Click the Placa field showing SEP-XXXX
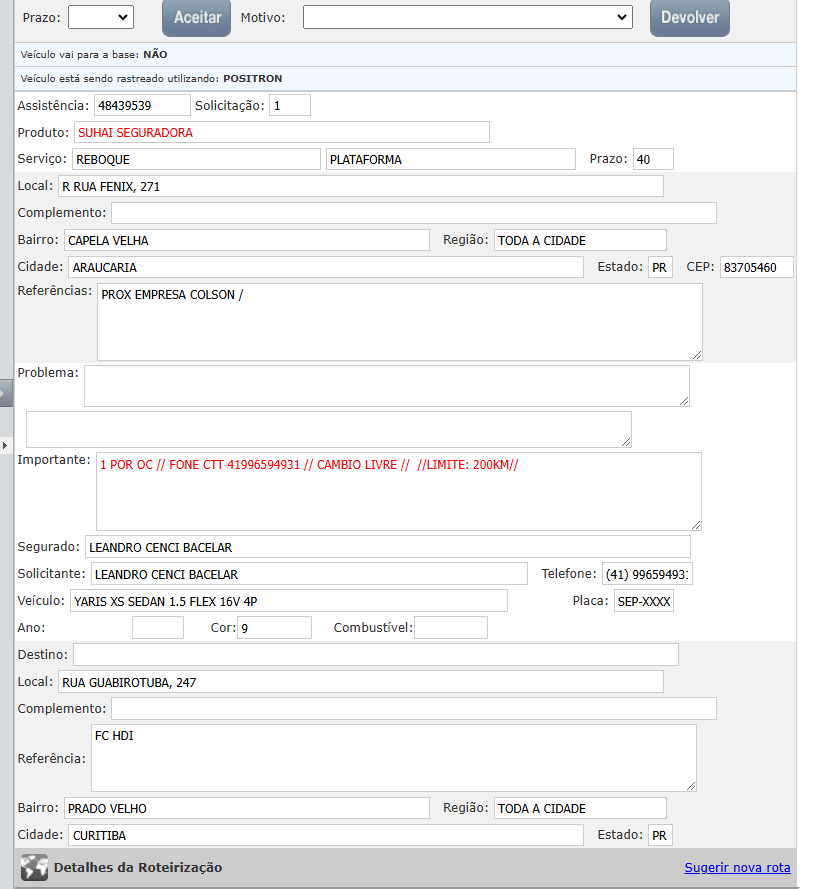The width and height of the screenshot is (819, 889). (x=643, y=601)
